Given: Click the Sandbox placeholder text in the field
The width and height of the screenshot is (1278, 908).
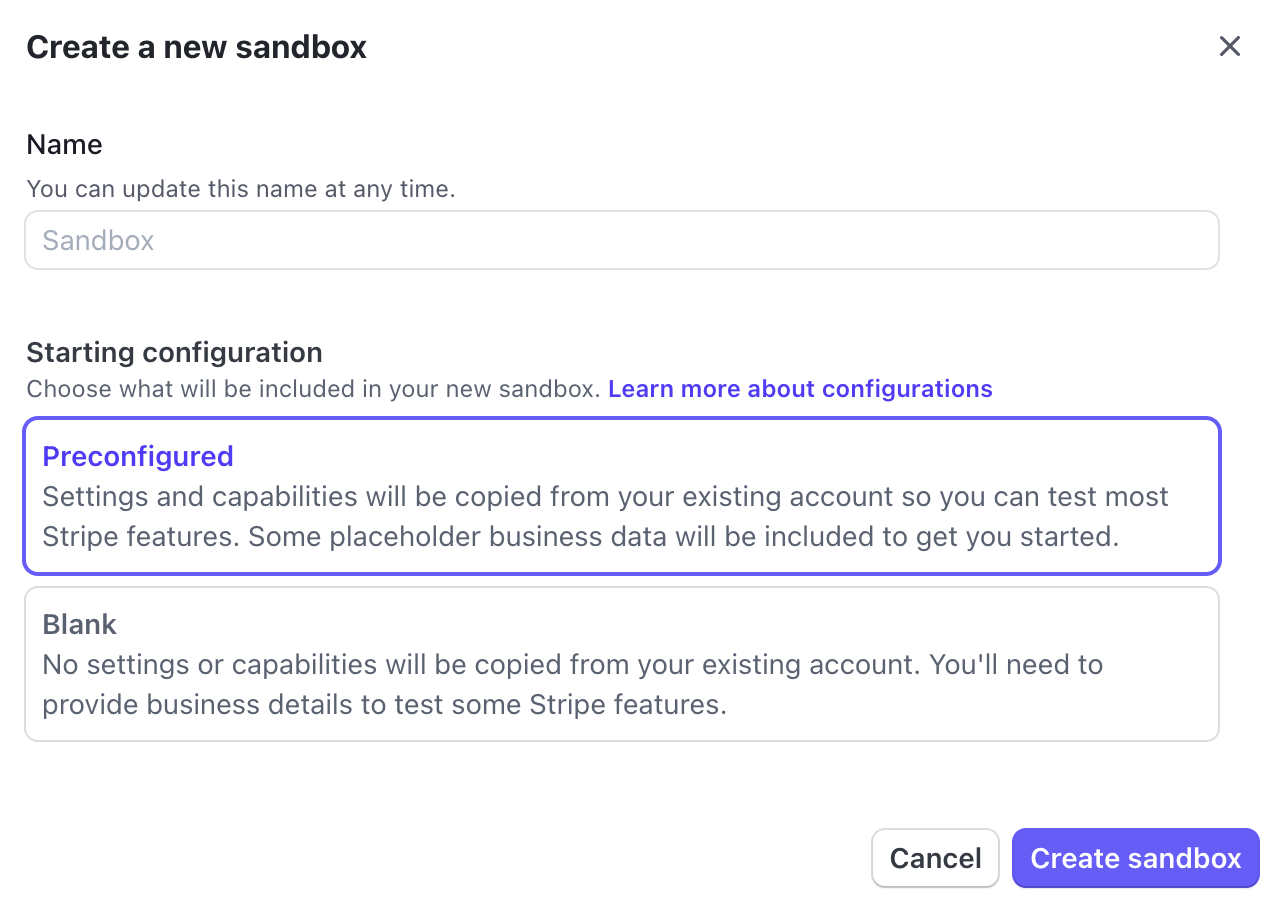Looking at the screenshot, I should click(98, 241).
